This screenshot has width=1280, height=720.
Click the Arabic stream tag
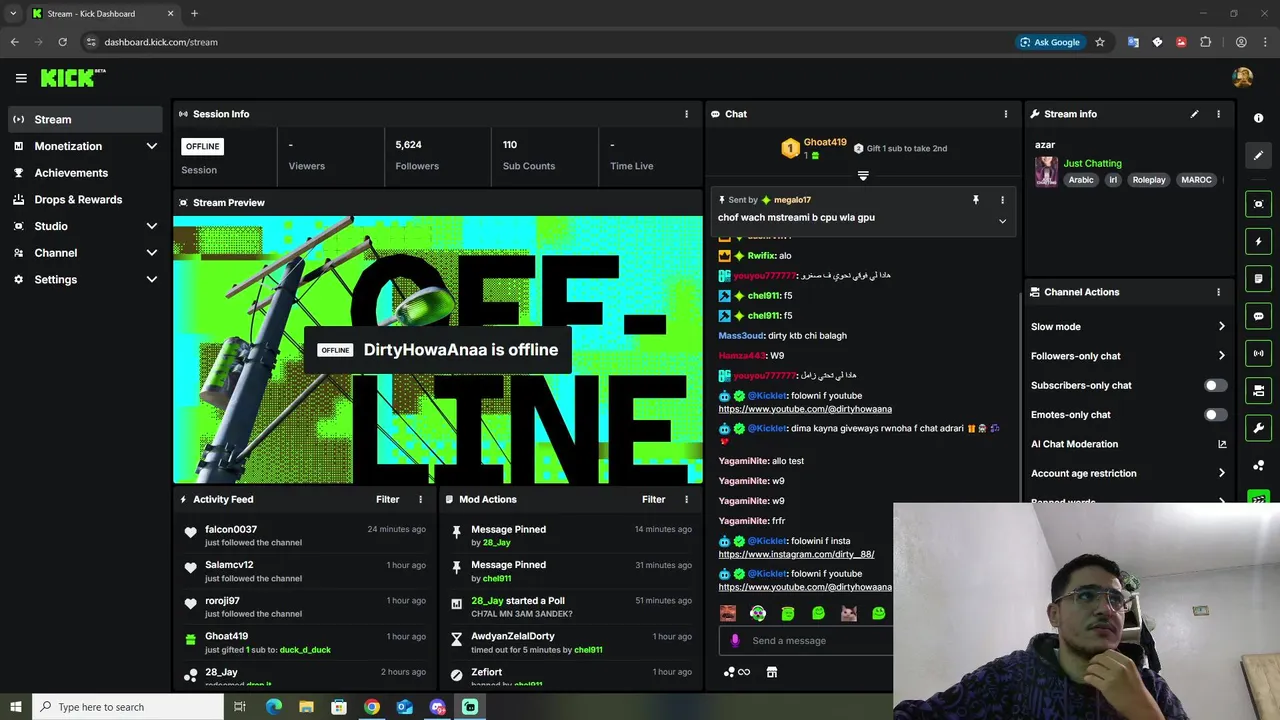(1081, 180)
